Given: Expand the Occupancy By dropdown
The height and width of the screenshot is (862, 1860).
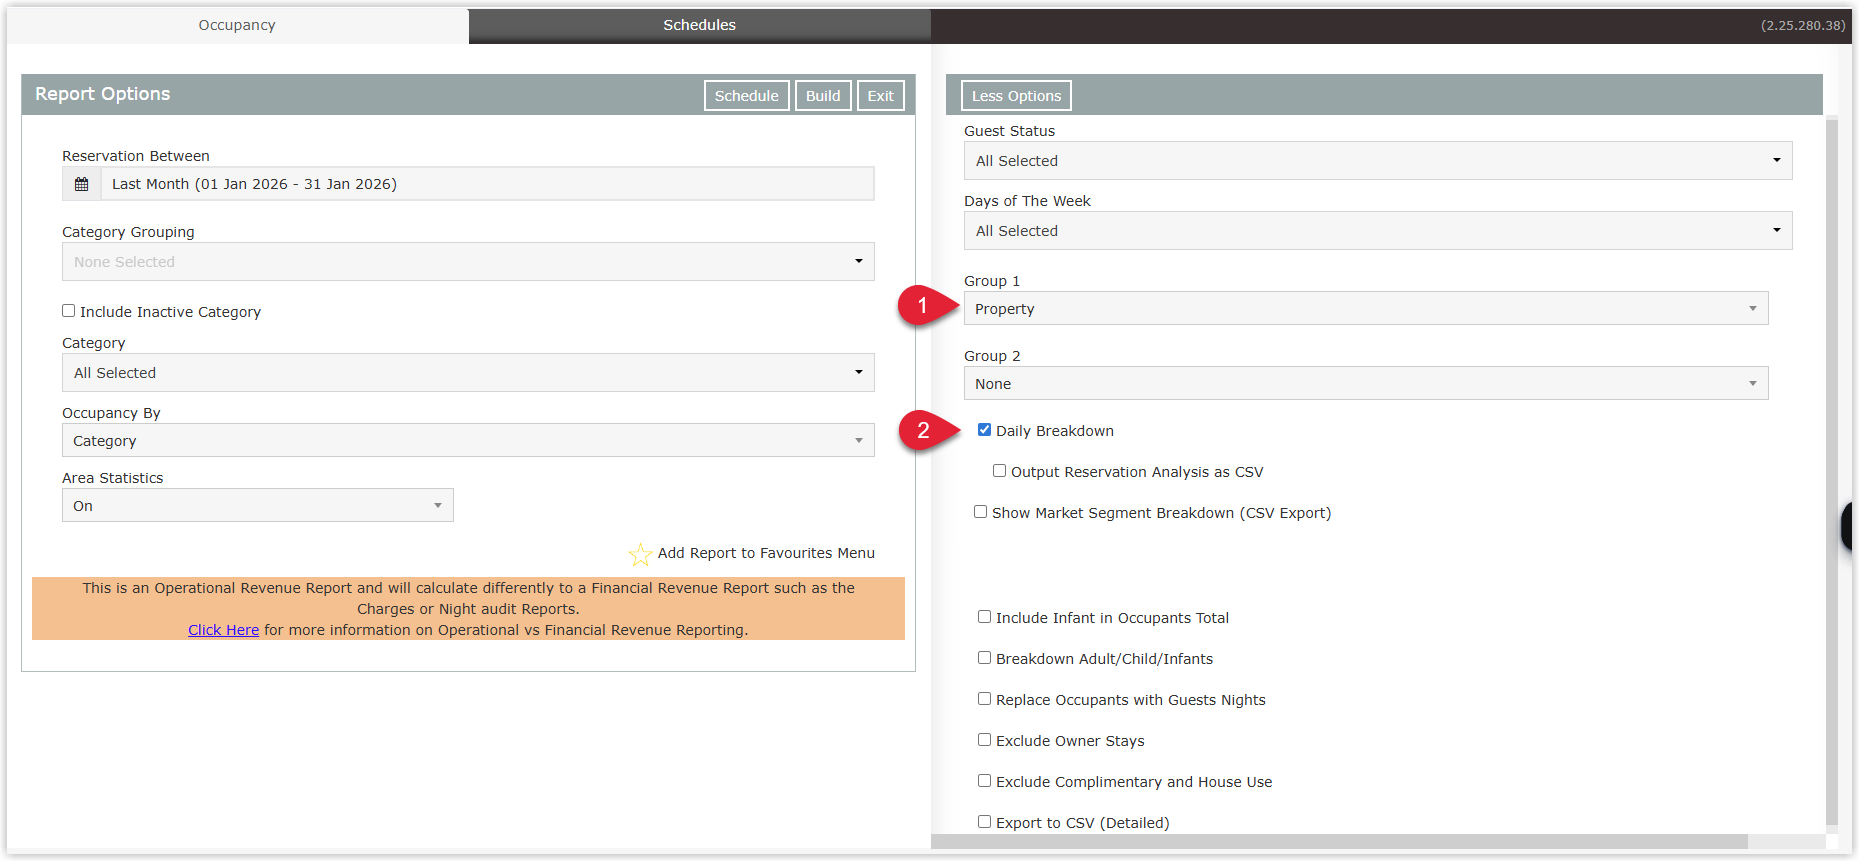Looking at the screenshot, I should [x=468, y=441].
